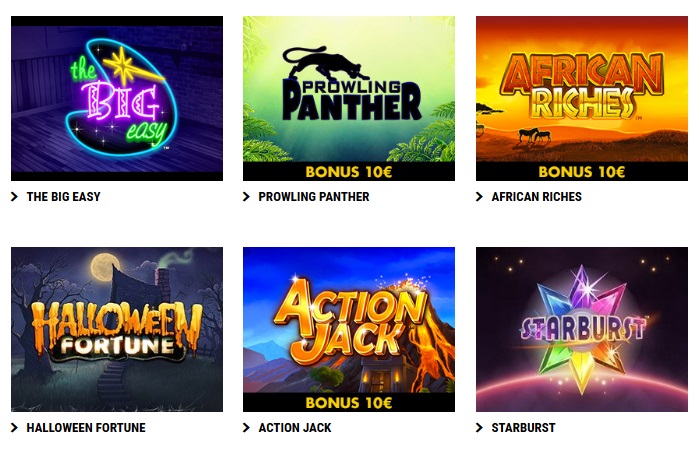Click the chevron arrow beside African Riches

(x=479, y=197)
